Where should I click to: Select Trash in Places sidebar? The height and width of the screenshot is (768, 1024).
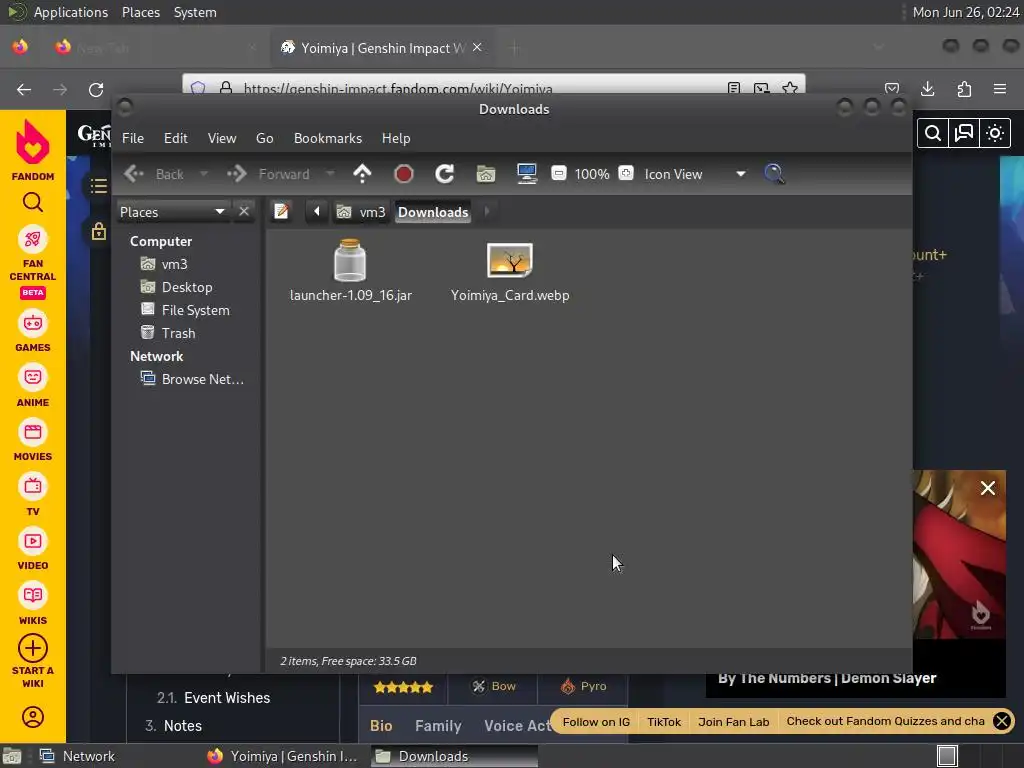click(178, 333)
